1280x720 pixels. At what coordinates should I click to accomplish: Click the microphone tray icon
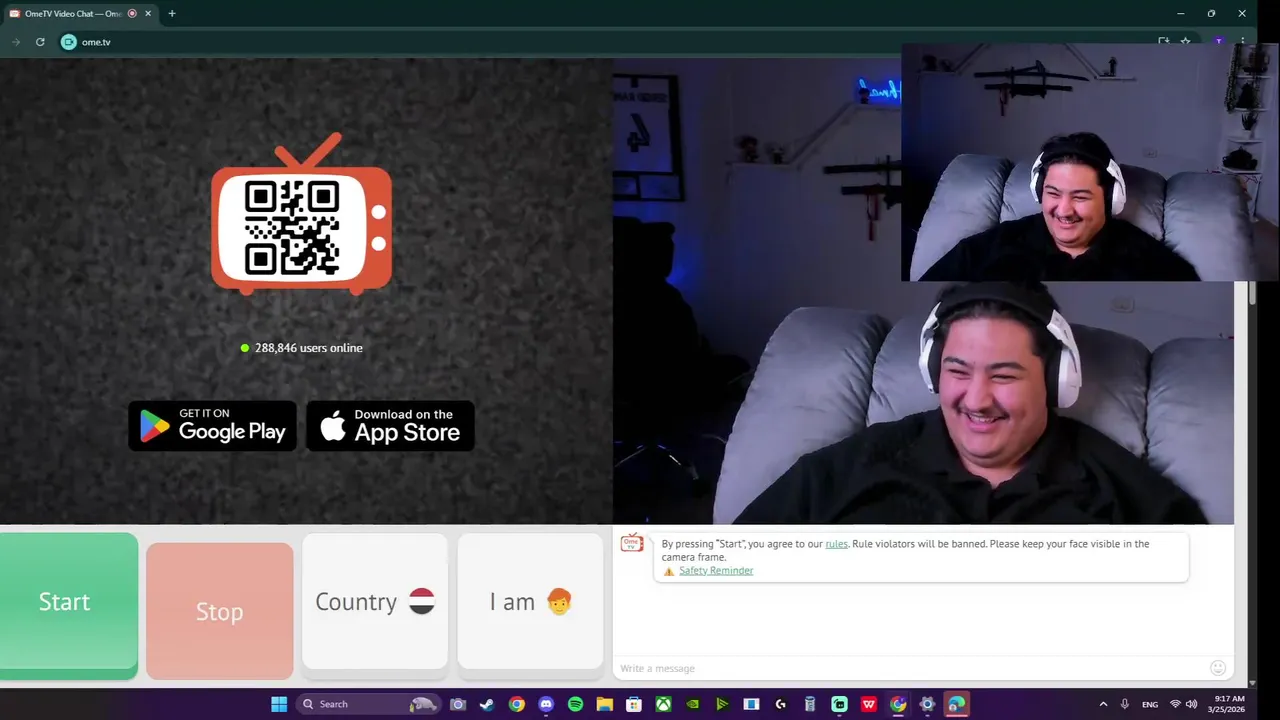1125,704
